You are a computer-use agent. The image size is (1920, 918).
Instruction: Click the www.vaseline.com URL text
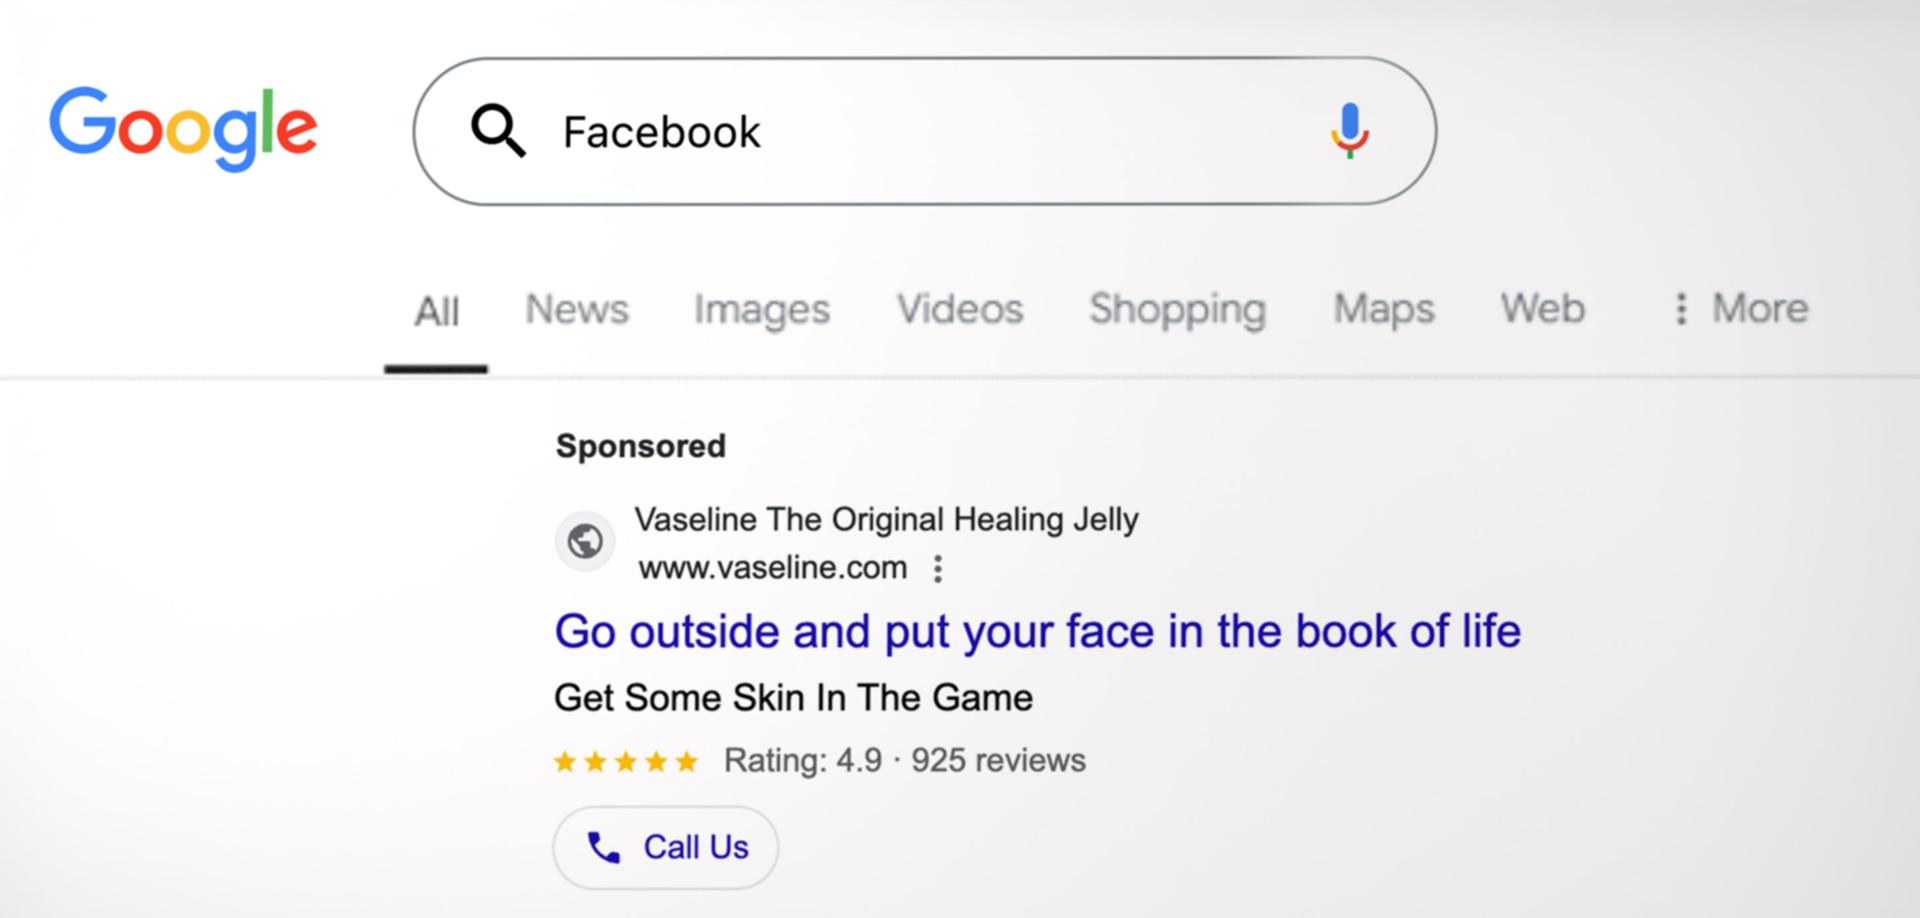point(773,568)
